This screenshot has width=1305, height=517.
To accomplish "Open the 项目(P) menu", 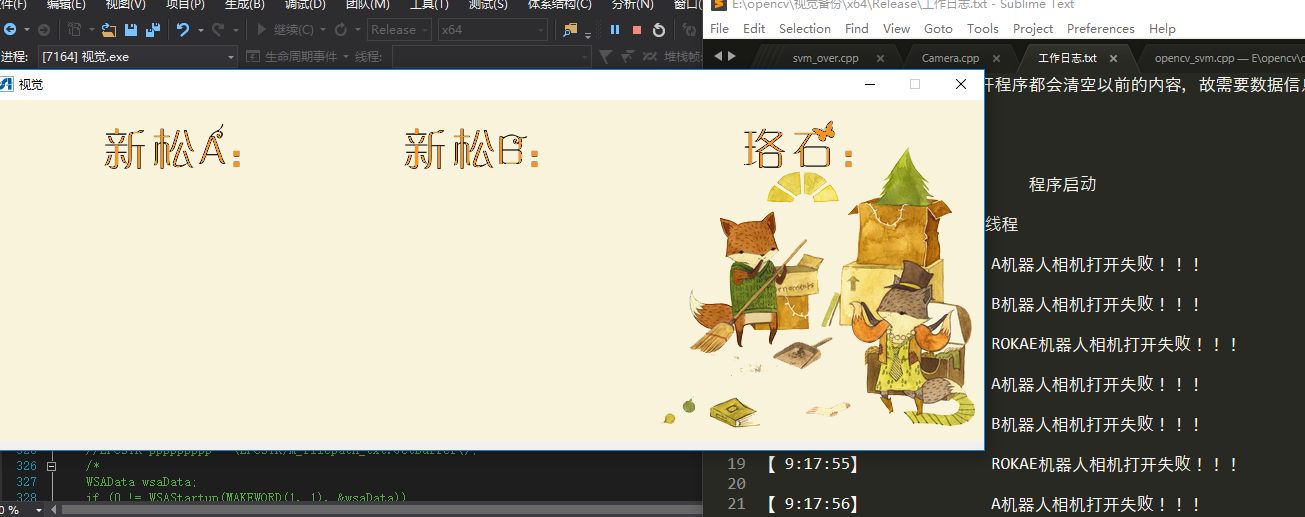I will point(185,5).
